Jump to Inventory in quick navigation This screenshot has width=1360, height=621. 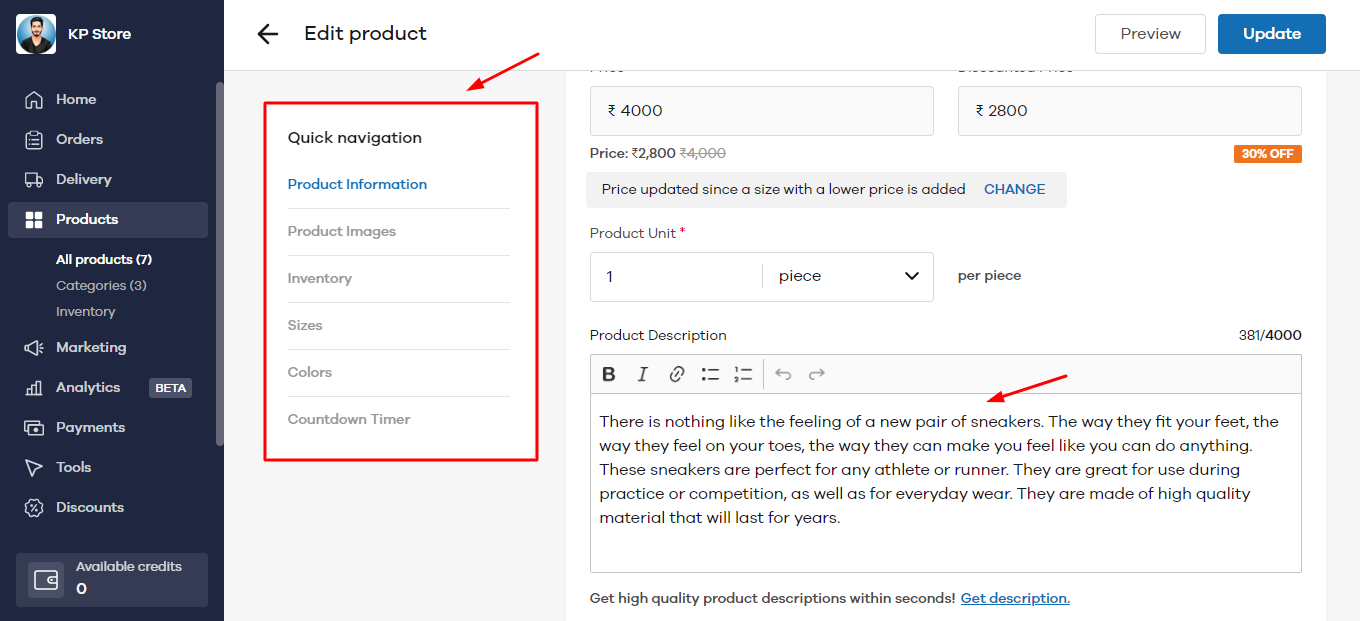point(320,279)
